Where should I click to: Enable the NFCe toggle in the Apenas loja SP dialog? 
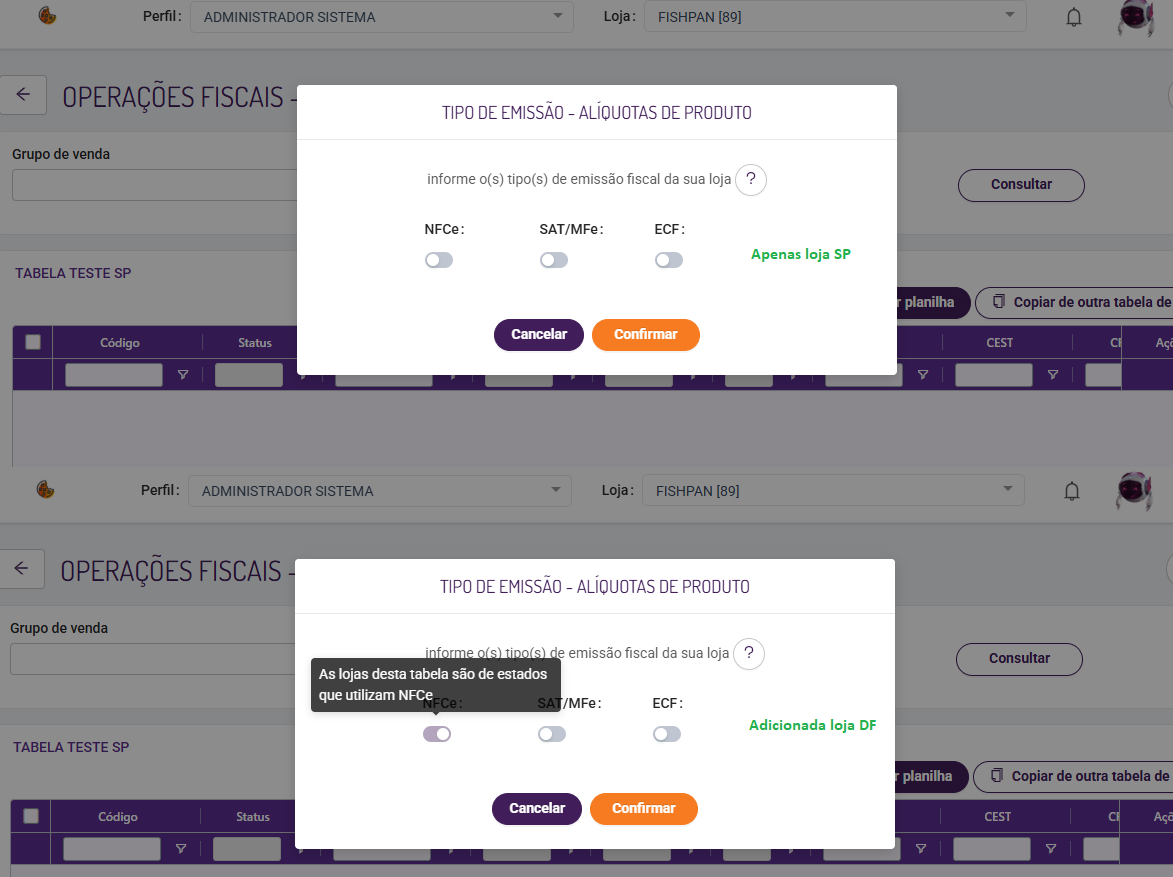439,260
